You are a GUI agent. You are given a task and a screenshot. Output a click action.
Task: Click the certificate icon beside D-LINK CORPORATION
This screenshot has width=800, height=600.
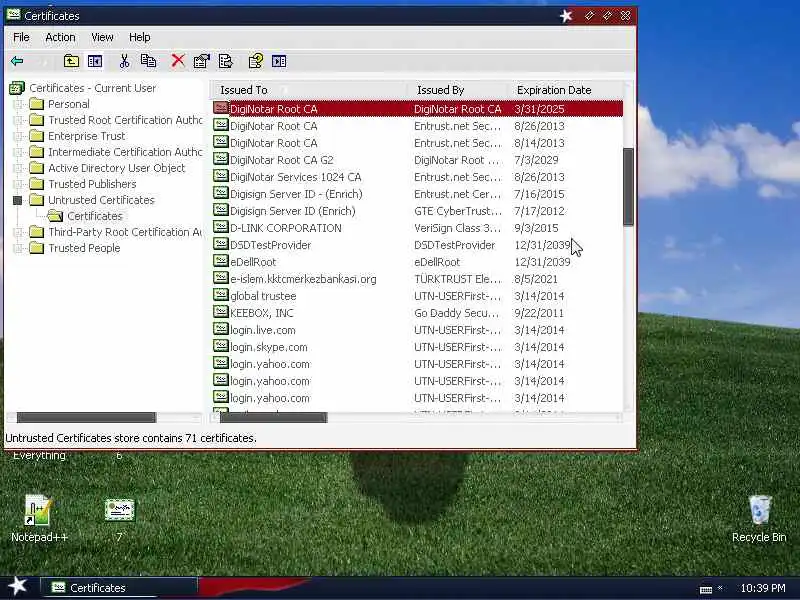coord(220,227)
